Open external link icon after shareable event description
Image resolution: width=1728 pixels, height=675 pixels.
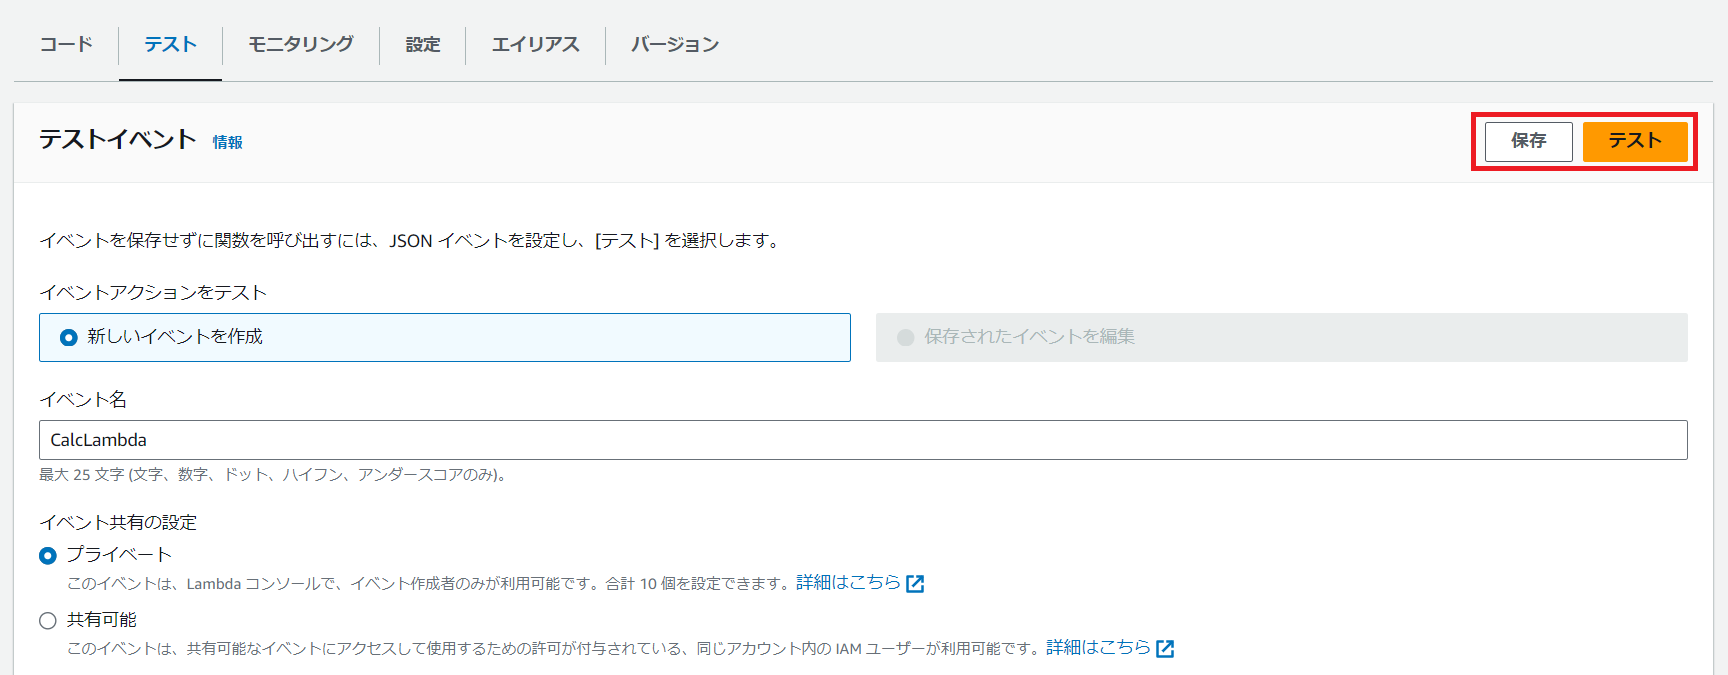pos(1165,649)
